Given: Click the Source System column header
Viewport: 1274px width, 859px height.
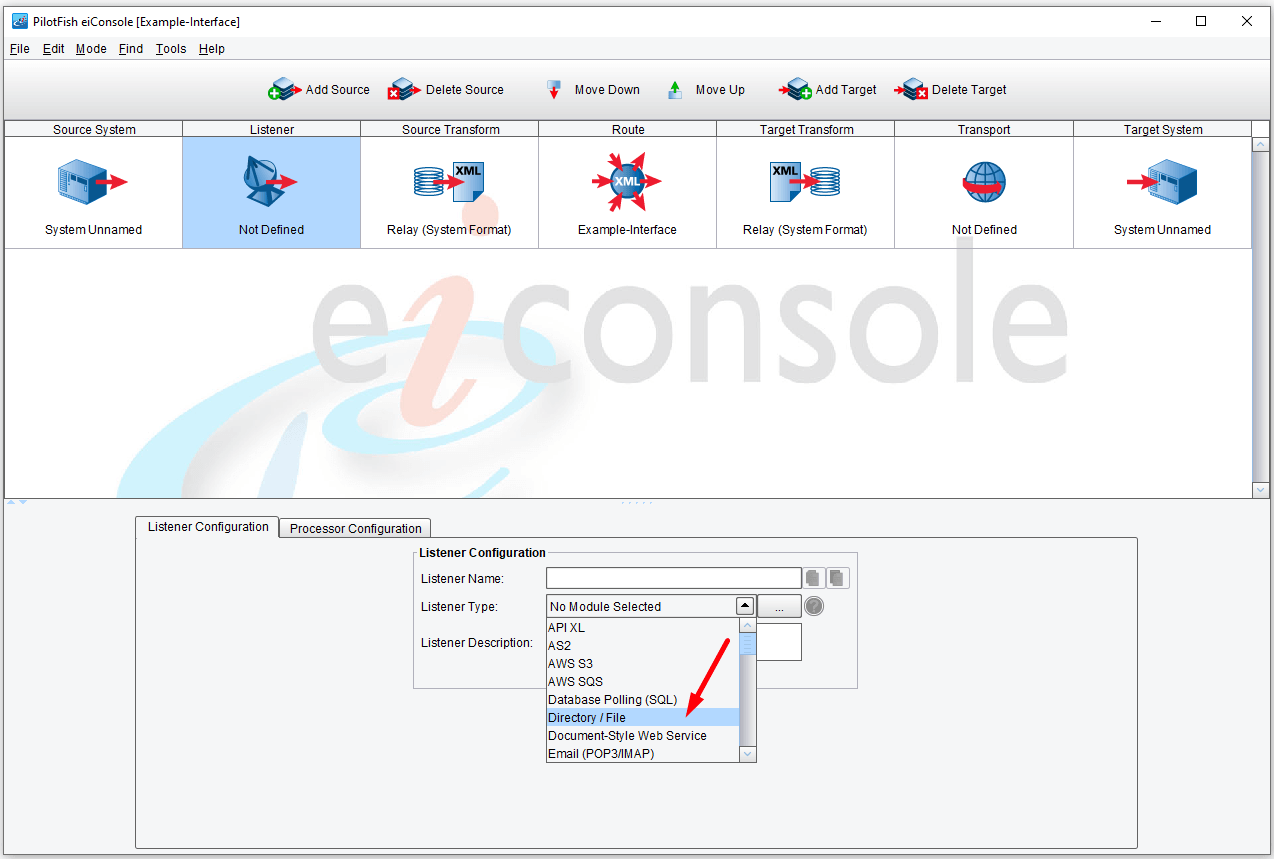Looking at the screenshot, I should (x=94, y=129).
